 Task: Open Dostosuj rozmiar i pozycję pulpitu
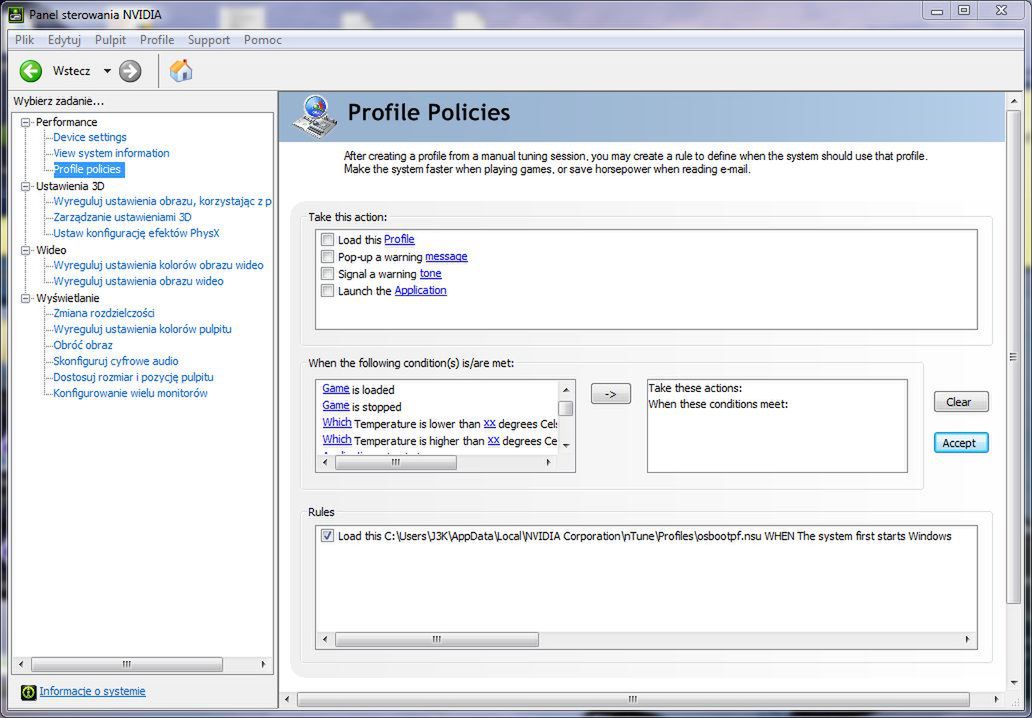133,377
